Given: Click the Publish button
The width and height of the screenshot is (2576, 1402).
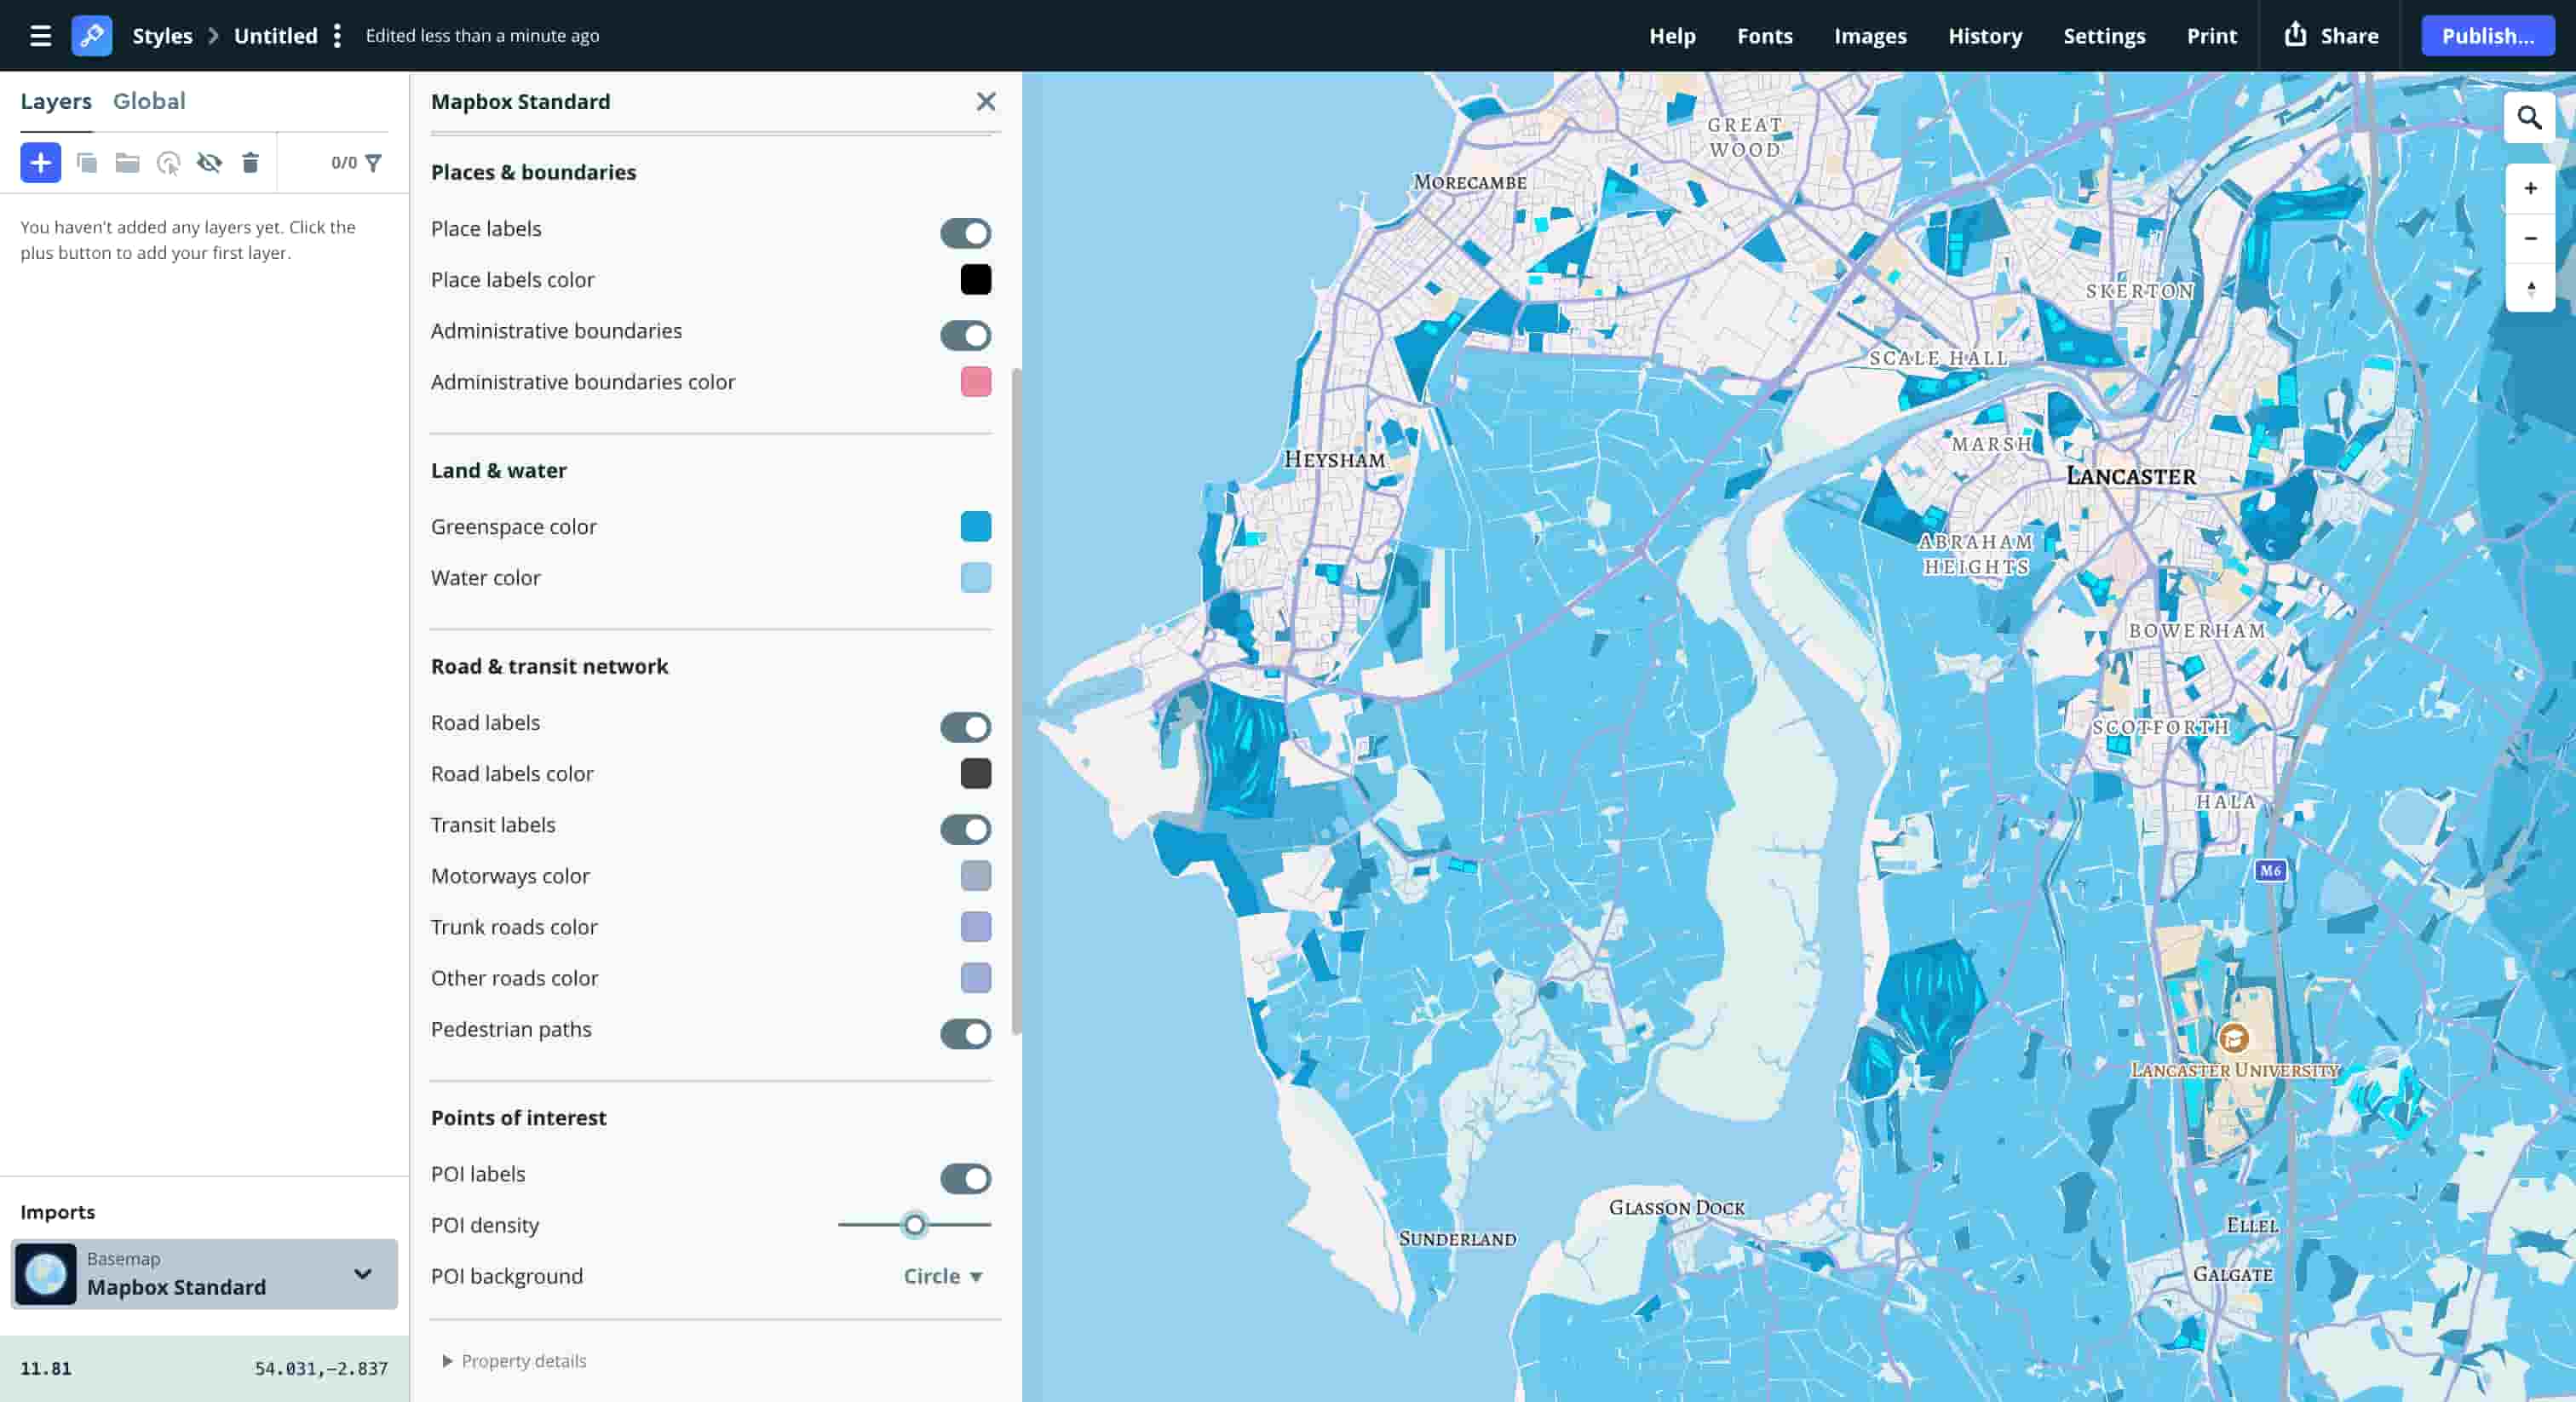Looking at the screenshot, I should (2488, 35).
